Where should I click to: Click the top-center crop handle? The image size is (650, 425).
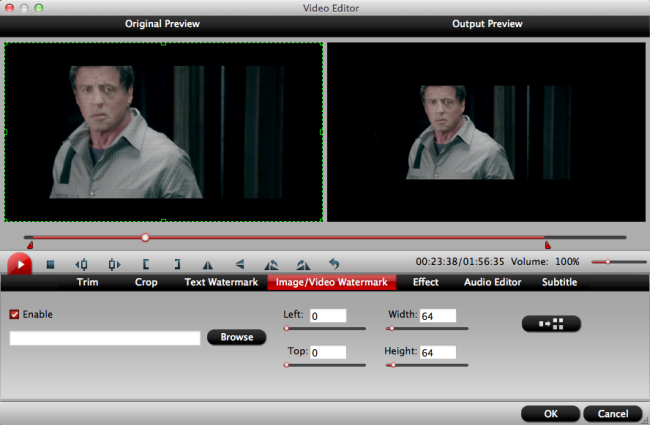click(x=163, y=43)
